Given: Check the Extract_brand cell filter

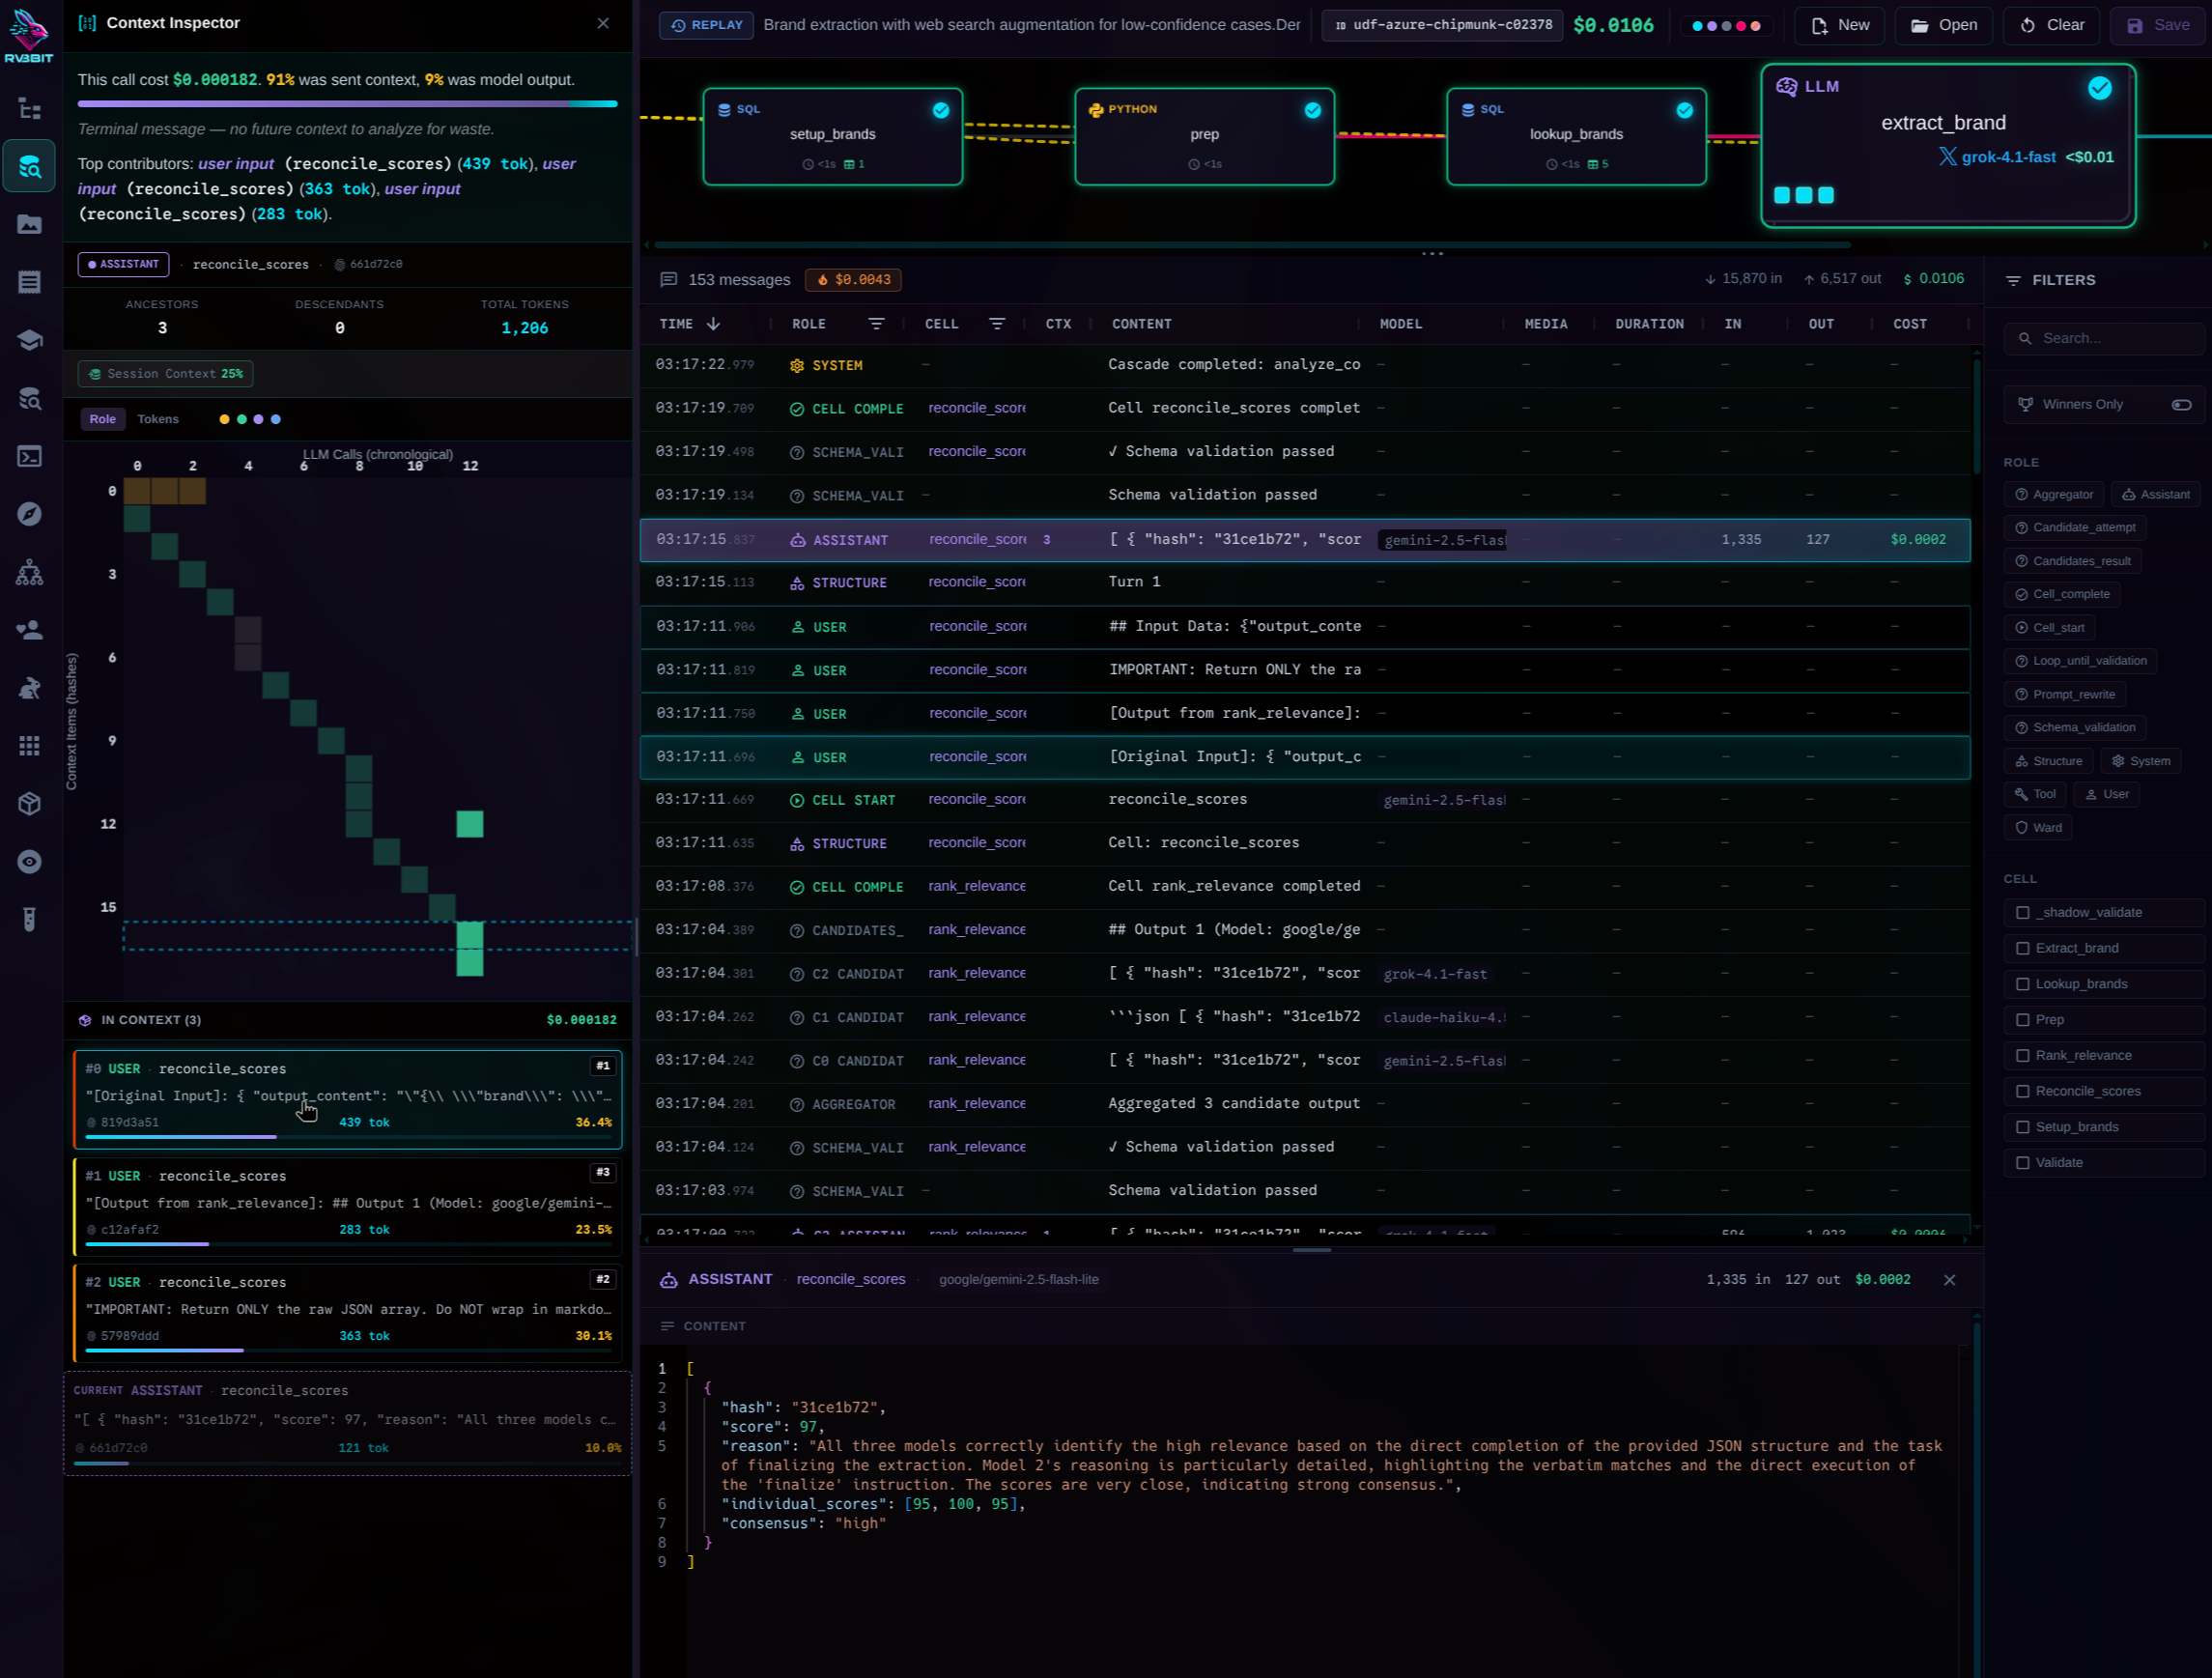Looking at the screenshot, I should tap(2022, 948).
